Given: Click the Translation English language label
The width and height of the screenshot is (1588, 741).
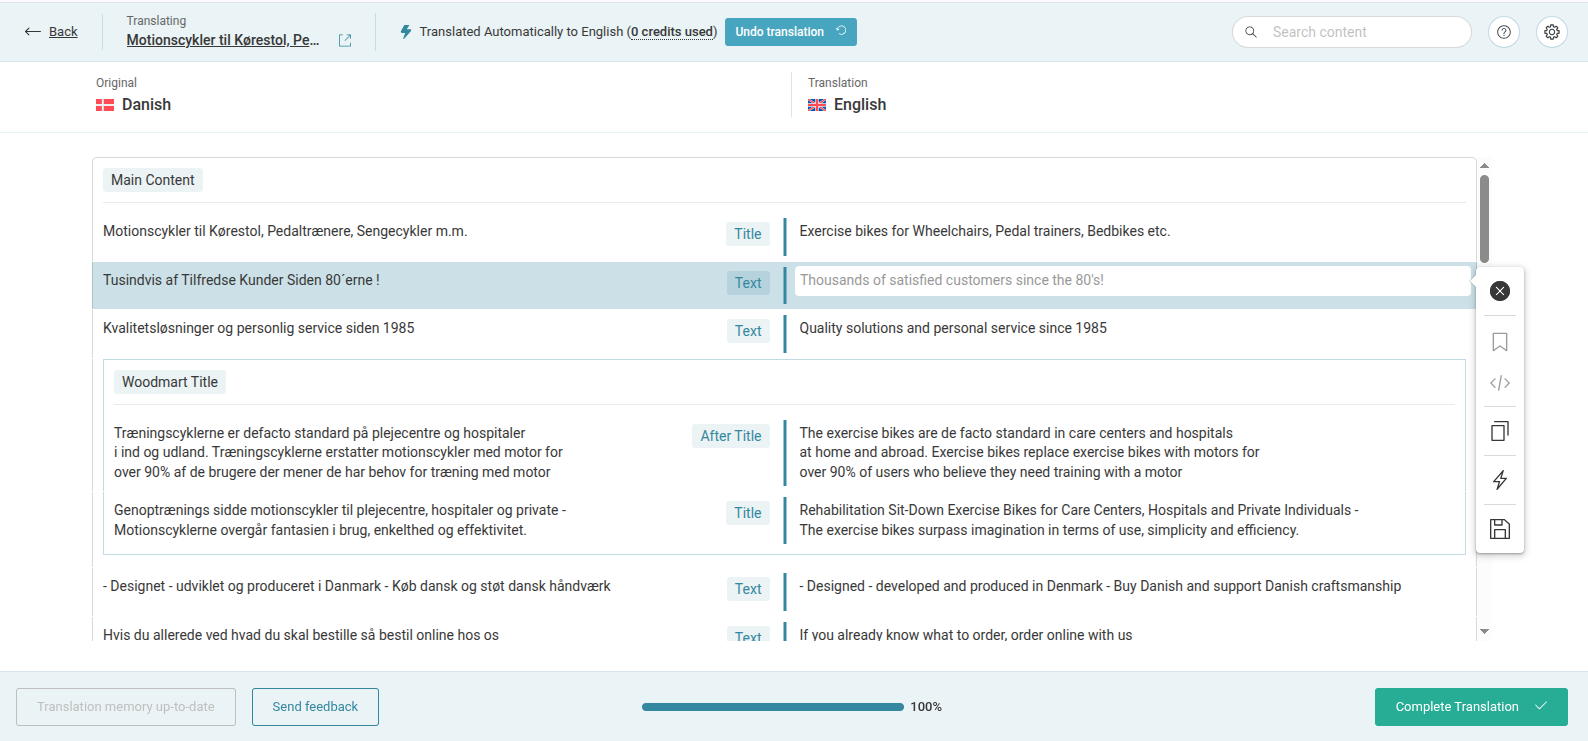Looking at the screenshot, I should [860, 105].
